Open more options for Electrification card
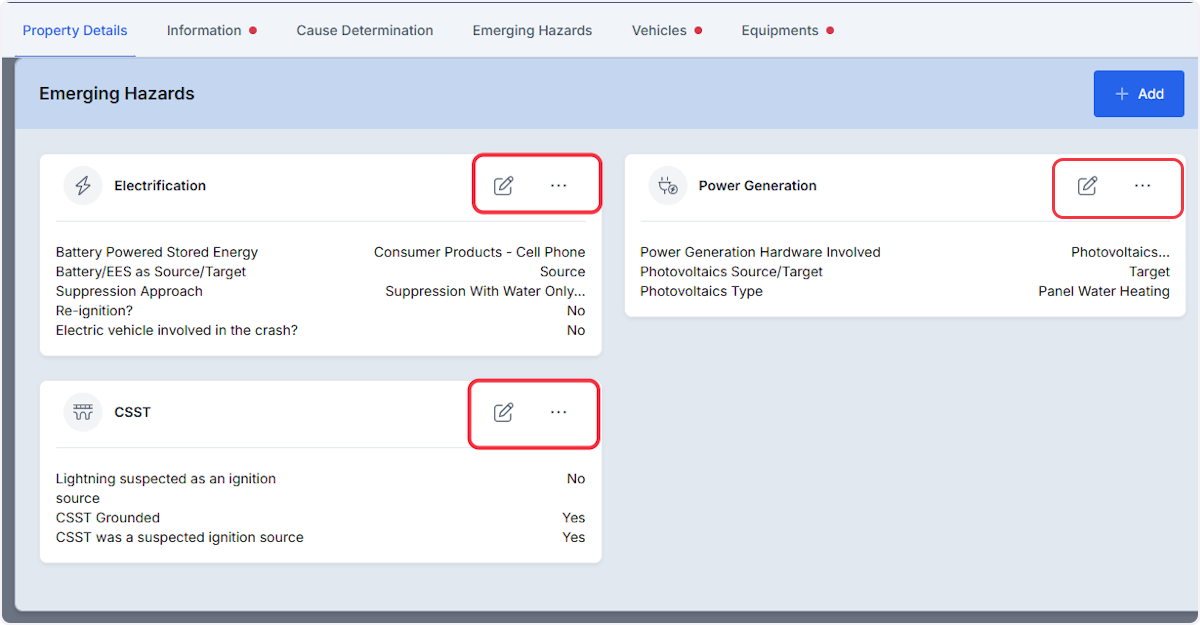The height and width of the screenshot is (625, 1200). (x=559, y=186)
